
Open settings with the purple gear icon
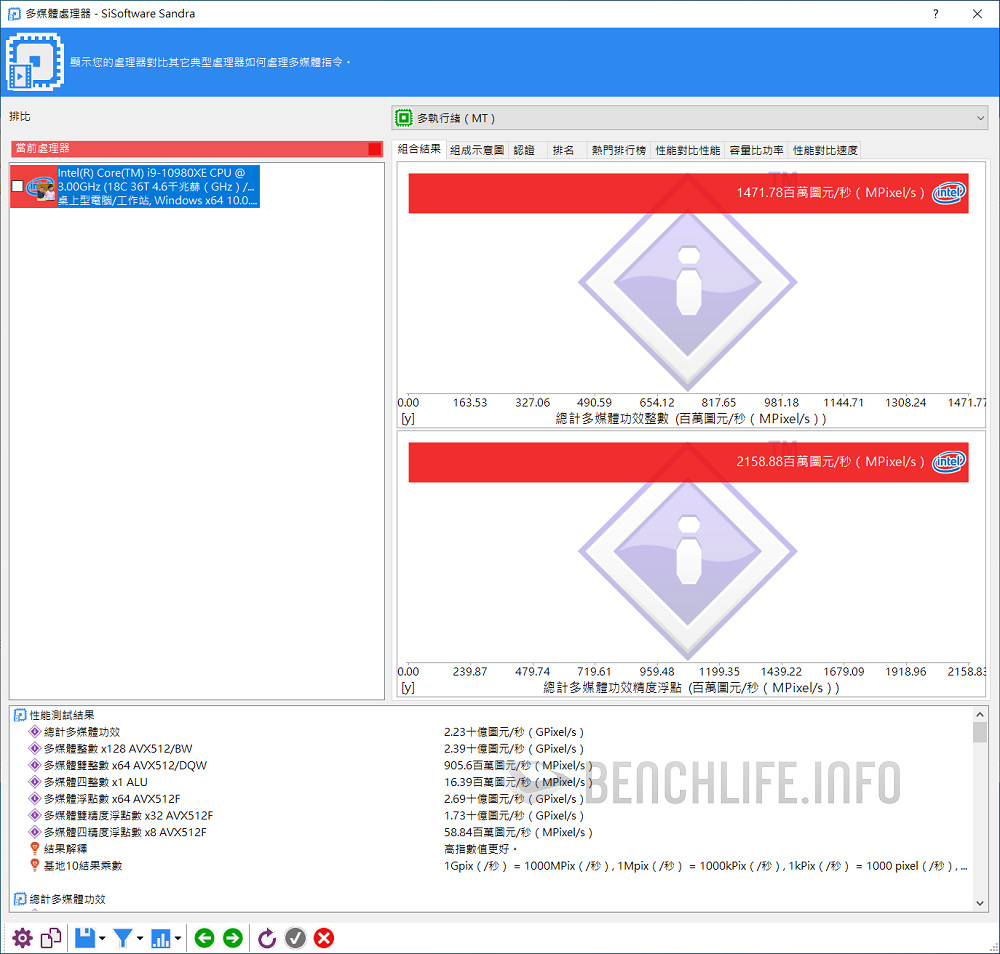pyautogui.click(x=22, y=938)
